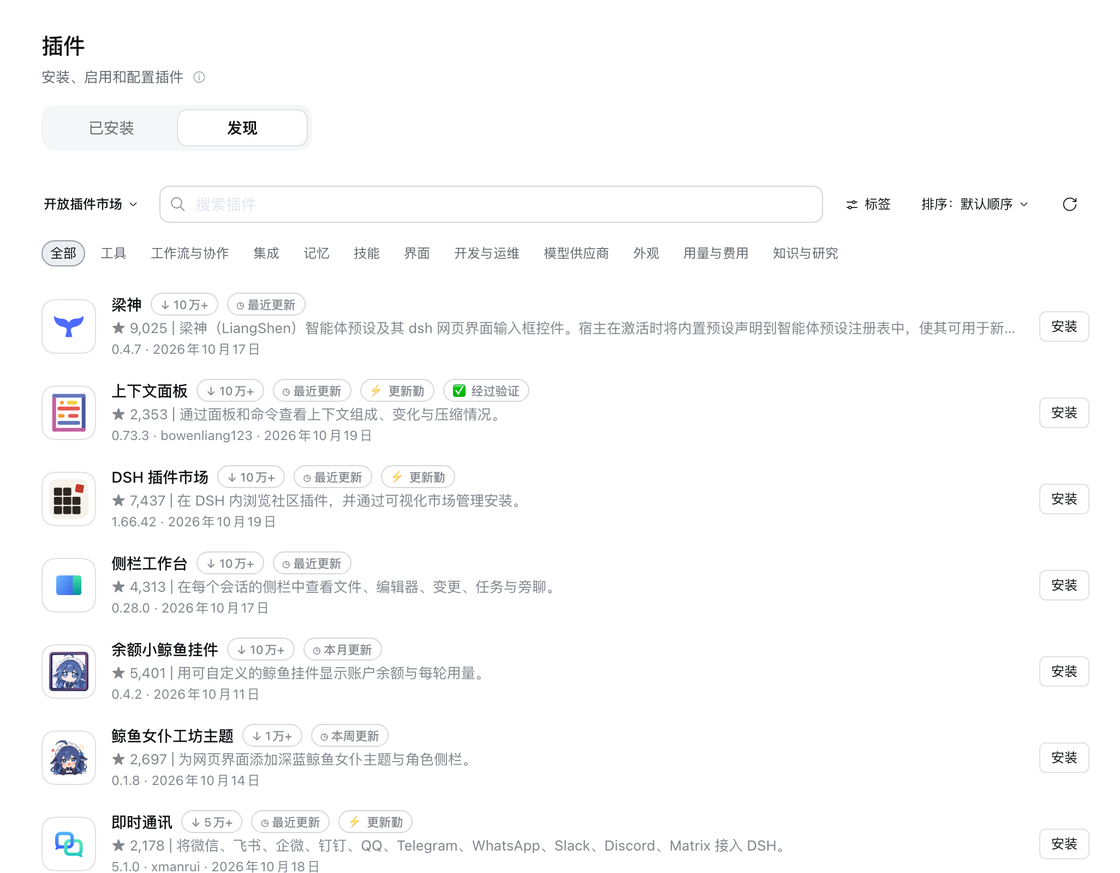Open the 余额小鲸鱼挂件 title

[165, 649]
